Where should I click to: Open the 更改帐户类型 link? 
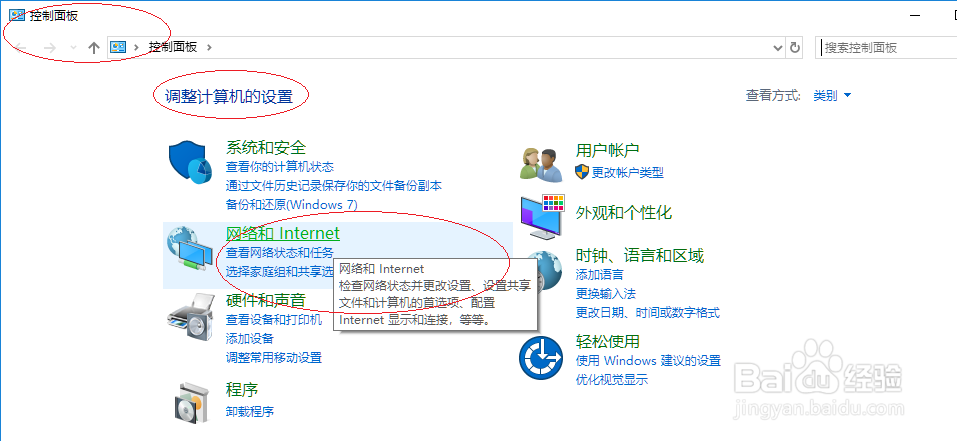point(627,173)
